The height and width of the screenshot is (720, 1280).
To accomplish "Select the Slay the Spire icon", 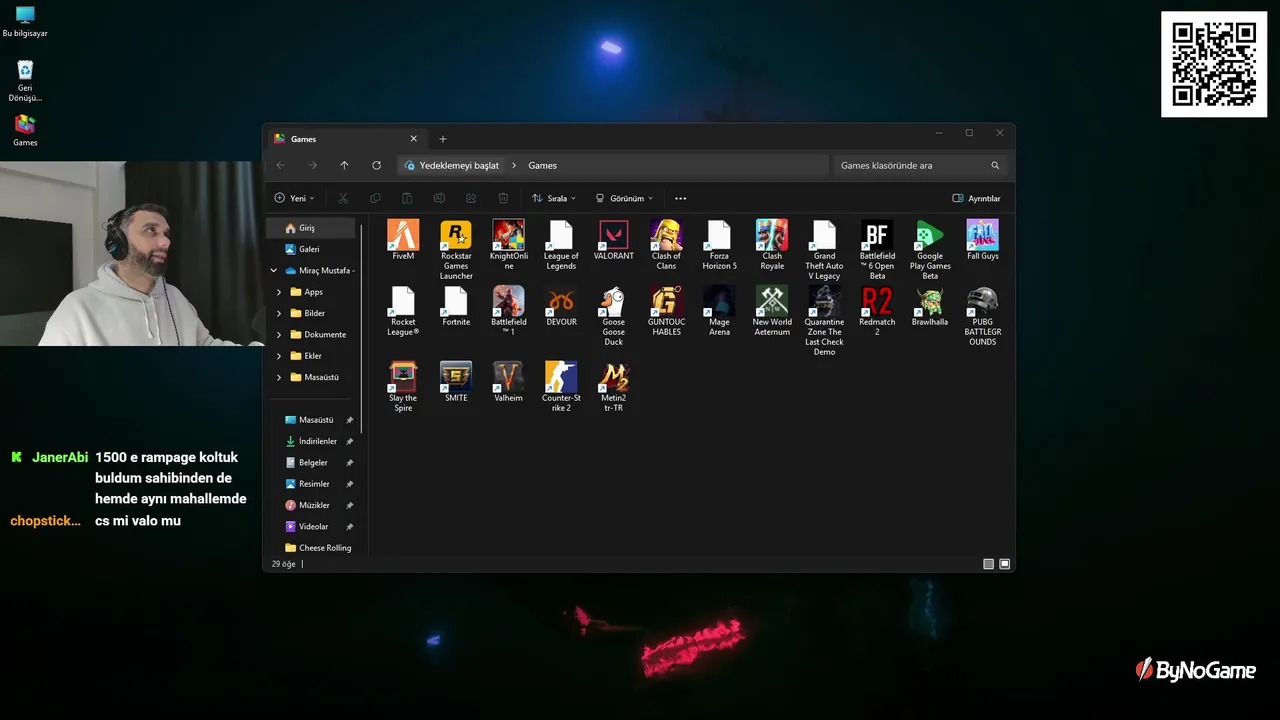I will [x=403, y=387].
